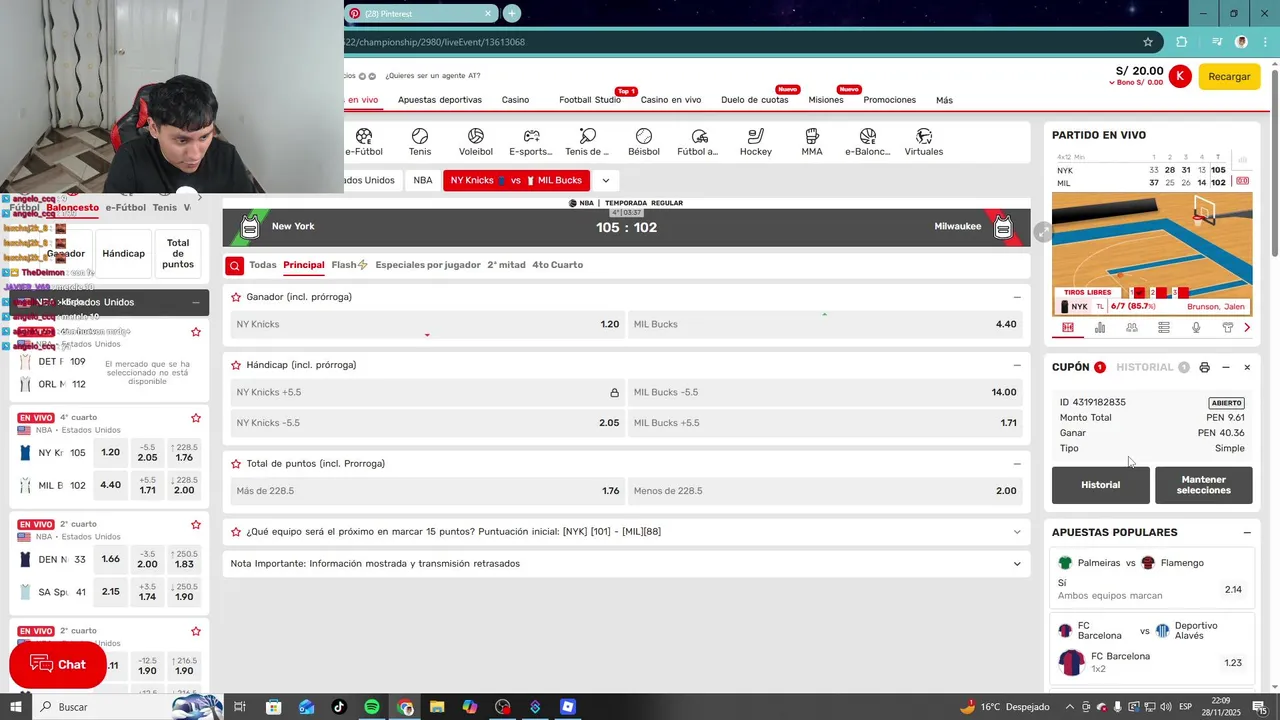Favorite the DET vs ORL game star
1280x720 pixels.
(x=196, y=332)
